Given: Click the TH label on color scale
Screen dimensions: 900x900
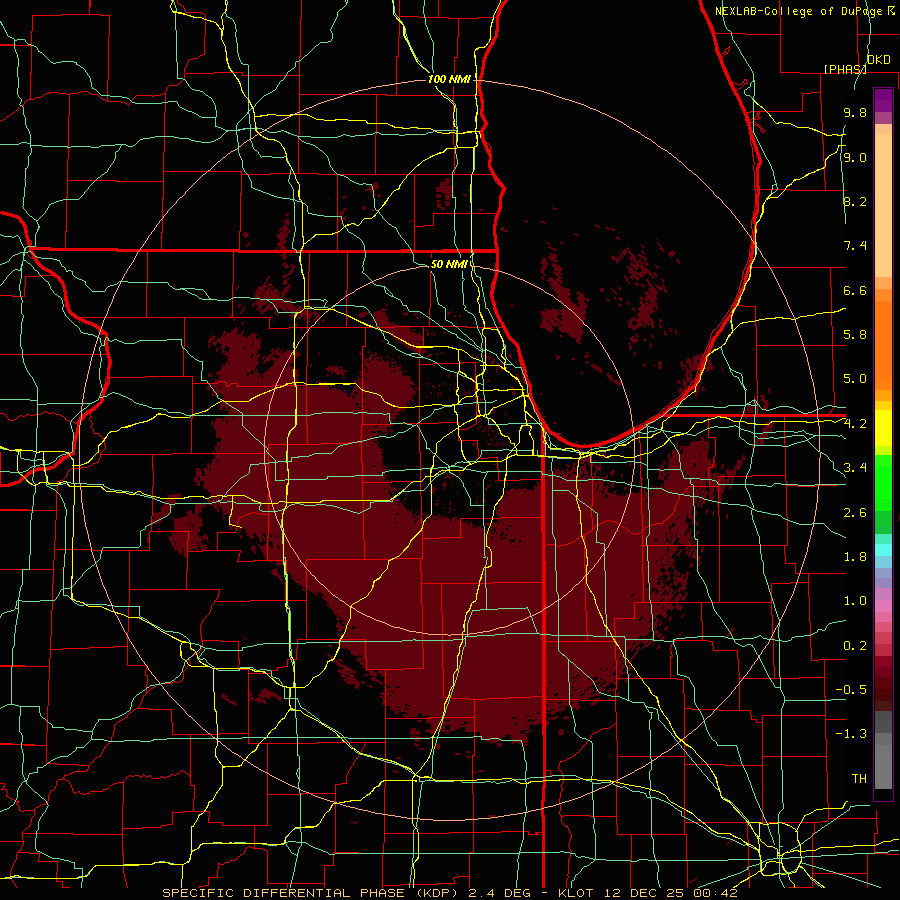Looking at the screenshot, I should pyautogui.click(x=859, y=779).
